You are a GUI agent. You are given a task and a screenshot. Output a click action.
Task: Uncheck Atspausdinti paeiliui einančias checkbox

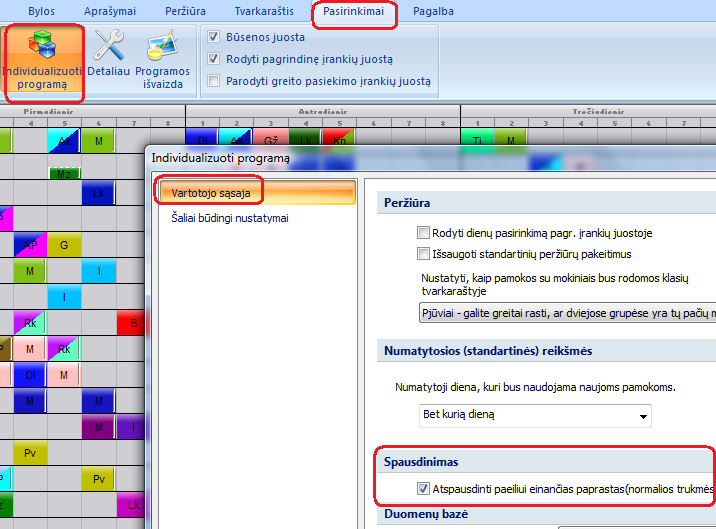(424, 489)
